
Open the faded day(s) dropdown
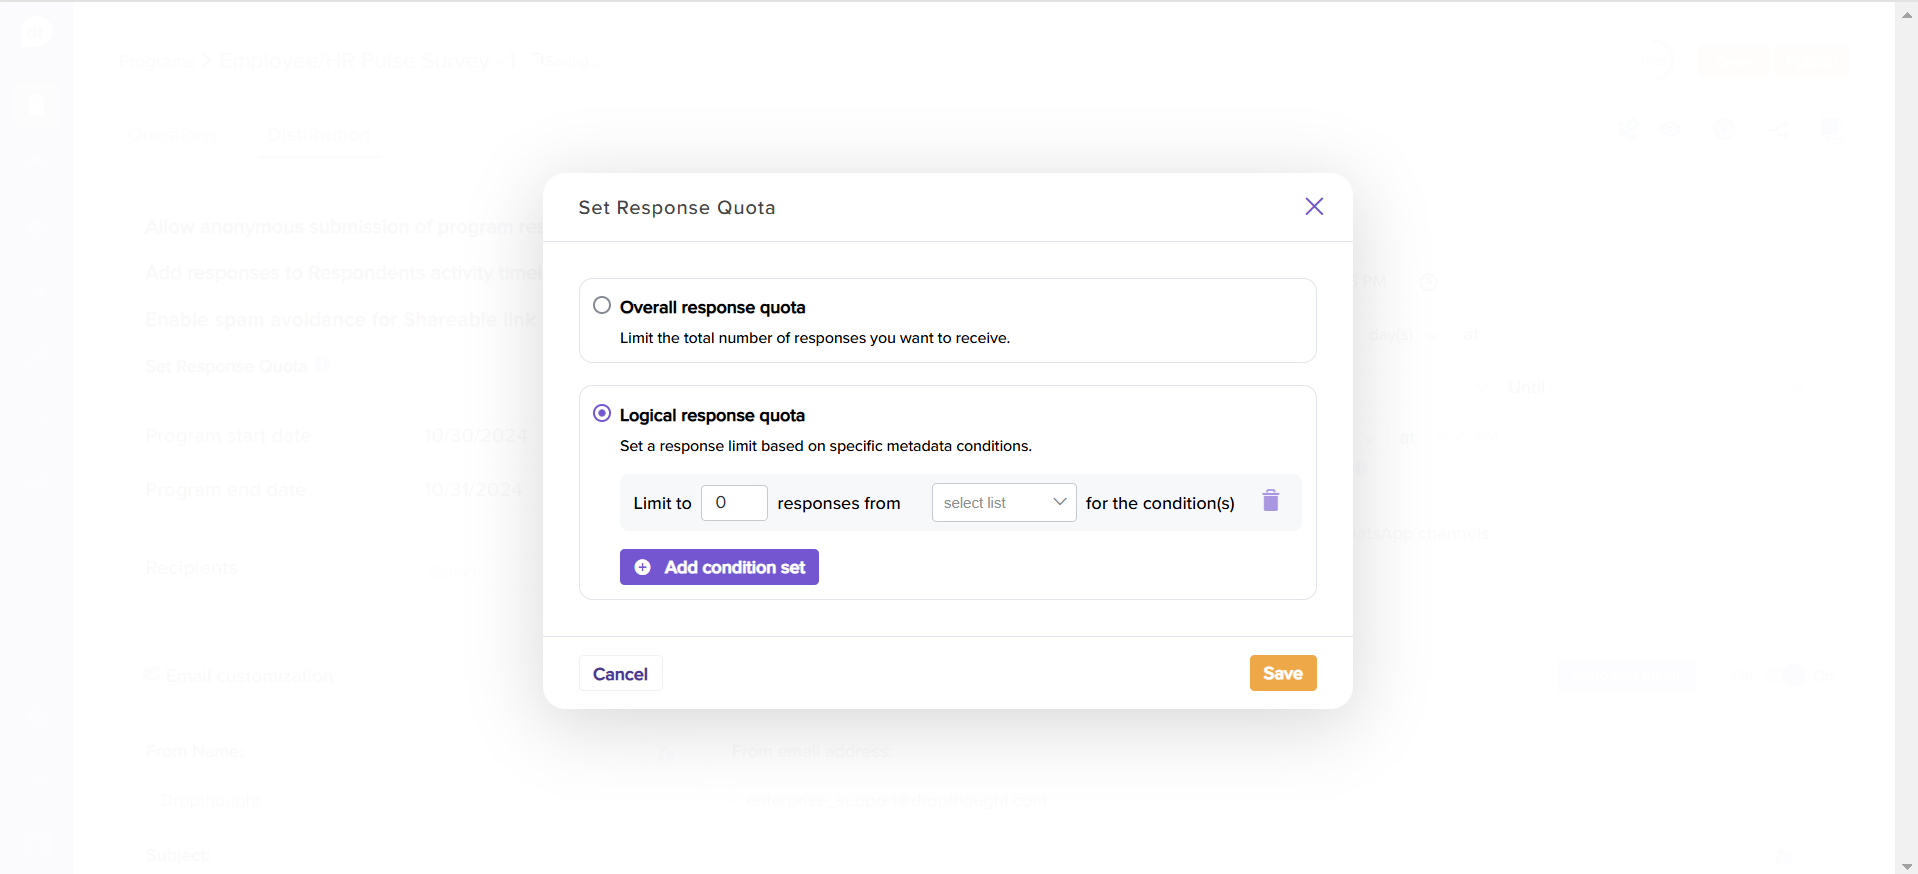point(1400,336)
